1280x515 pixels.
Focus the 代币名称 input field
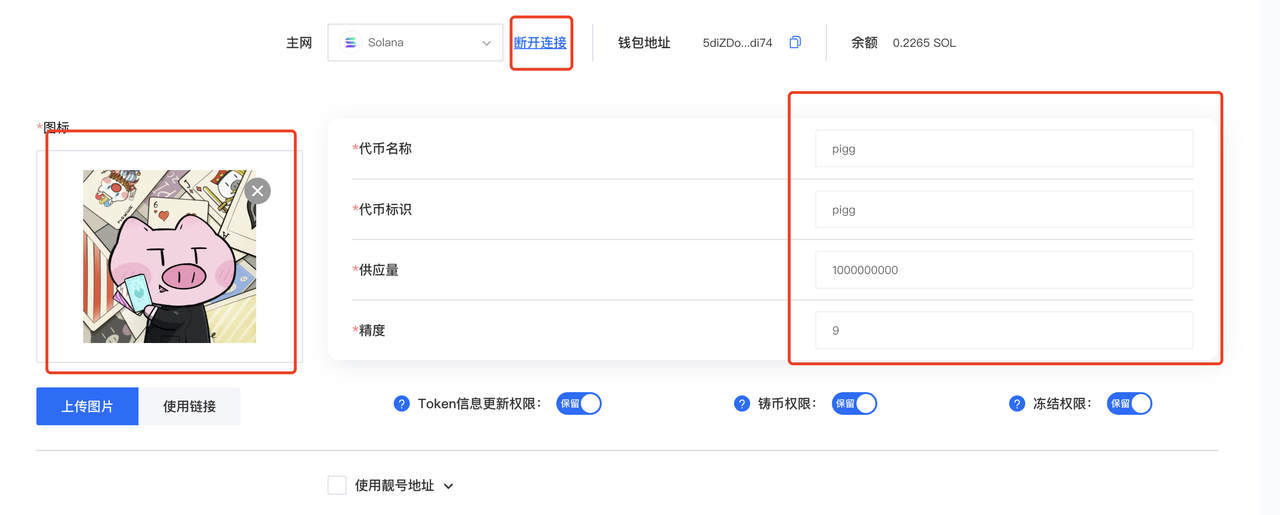(x=1004, y=149)
